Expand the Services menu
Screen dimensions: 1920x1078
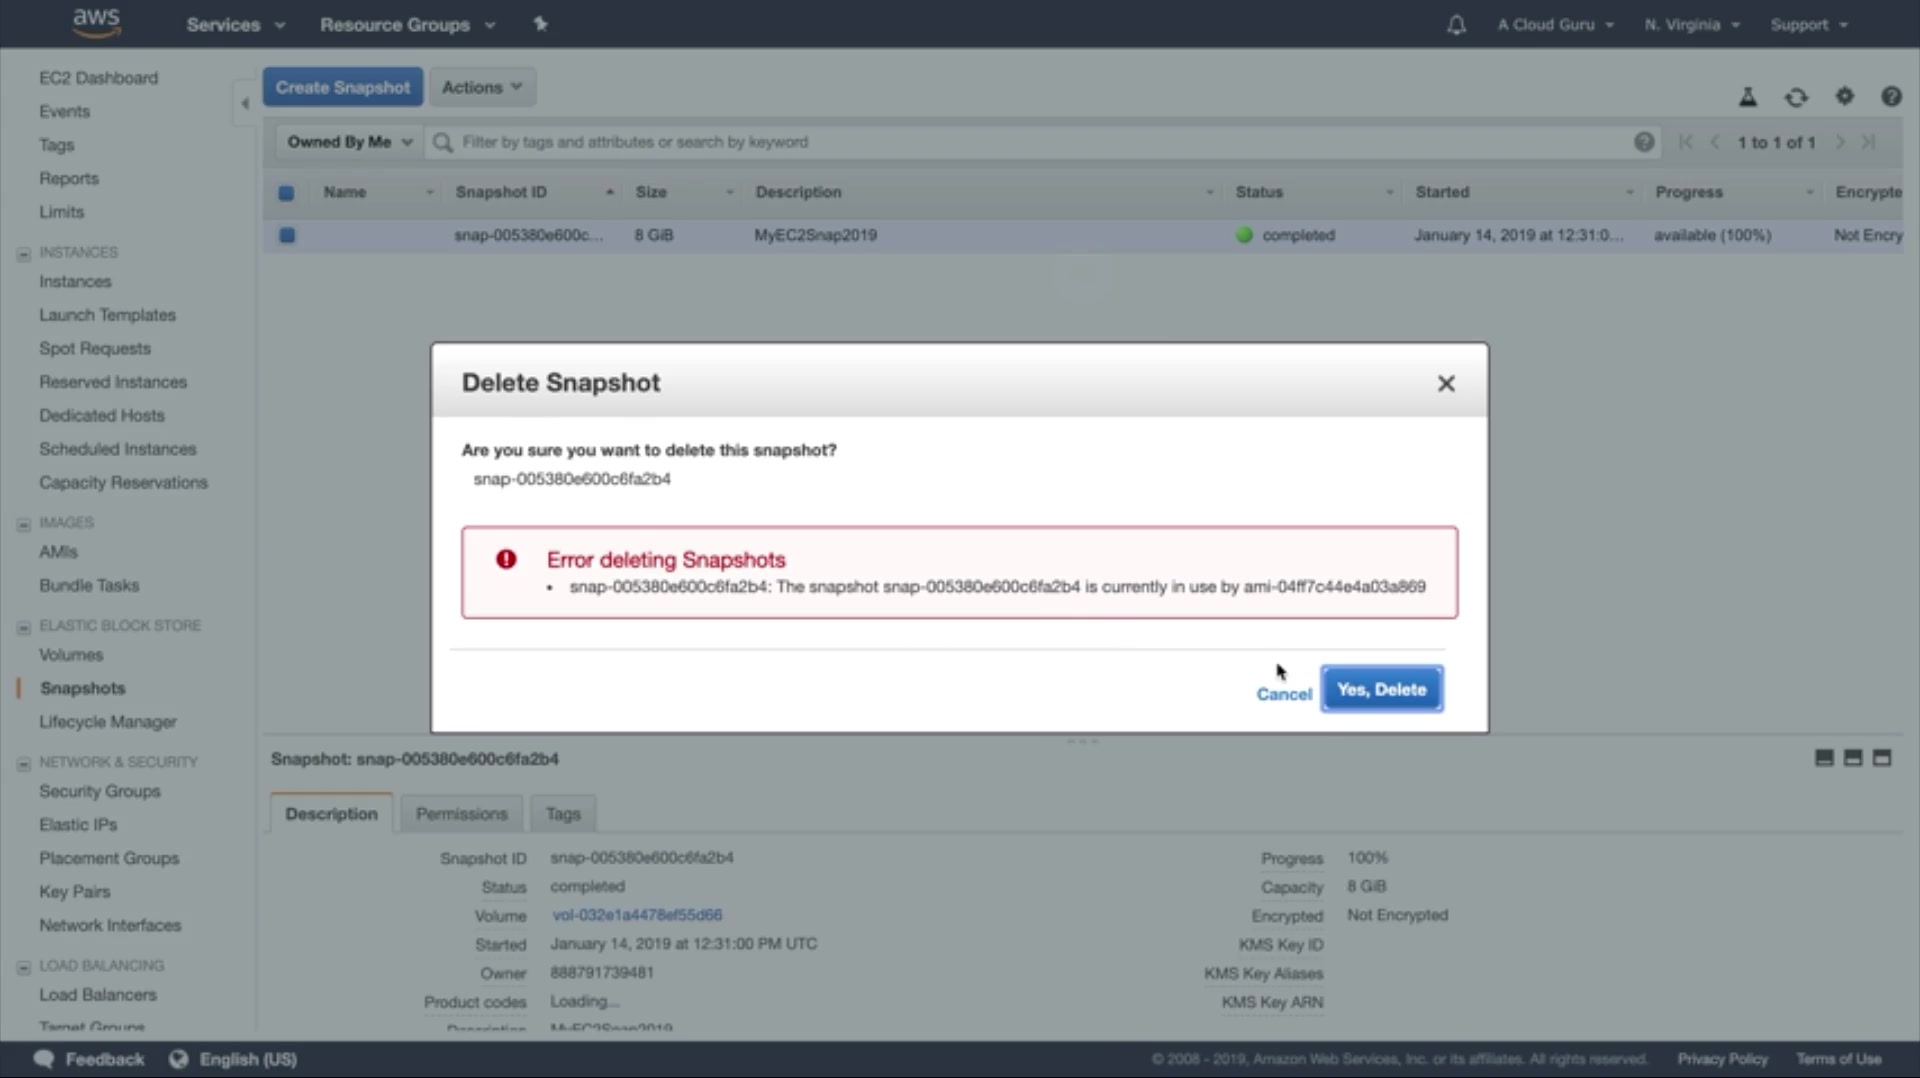point(235,25)
